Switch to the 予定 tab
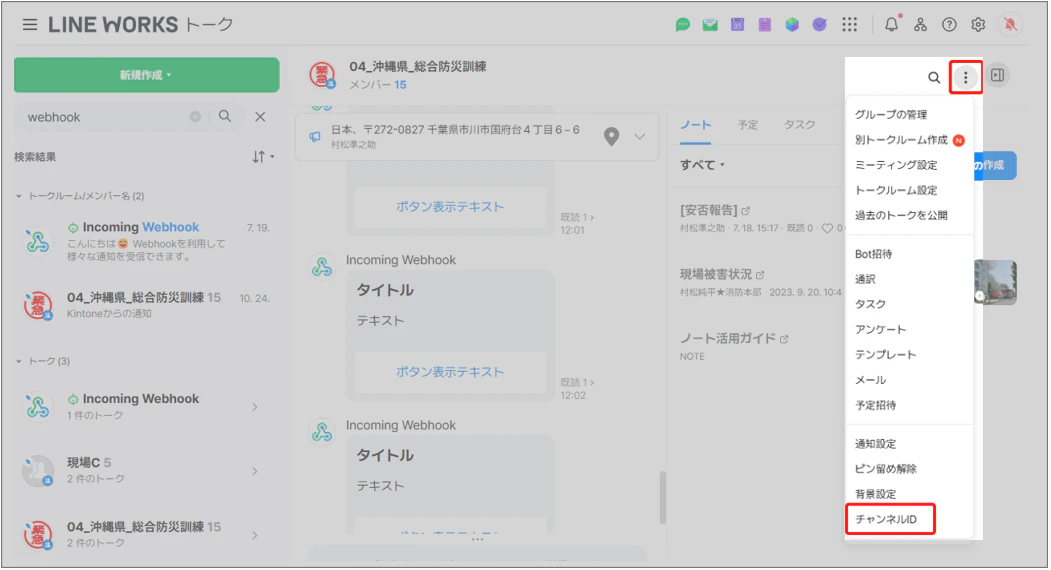1051x570 pixels. 748,125
